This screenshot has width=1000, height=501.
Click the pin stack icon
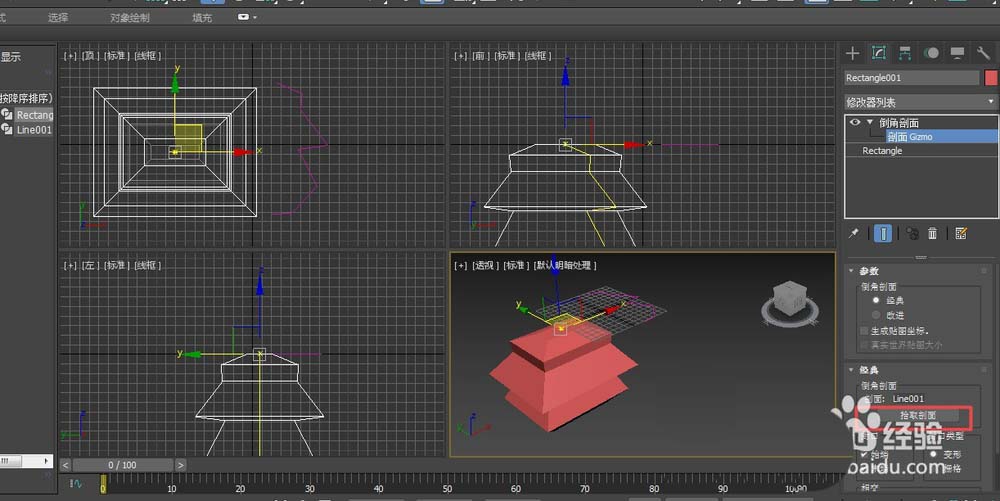854,233
